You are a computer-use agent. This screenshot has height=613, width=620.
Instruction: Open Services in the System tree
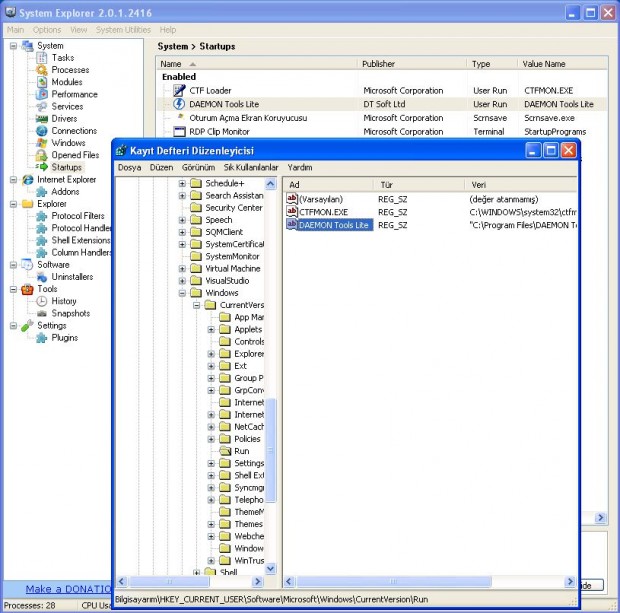[67, 106]
